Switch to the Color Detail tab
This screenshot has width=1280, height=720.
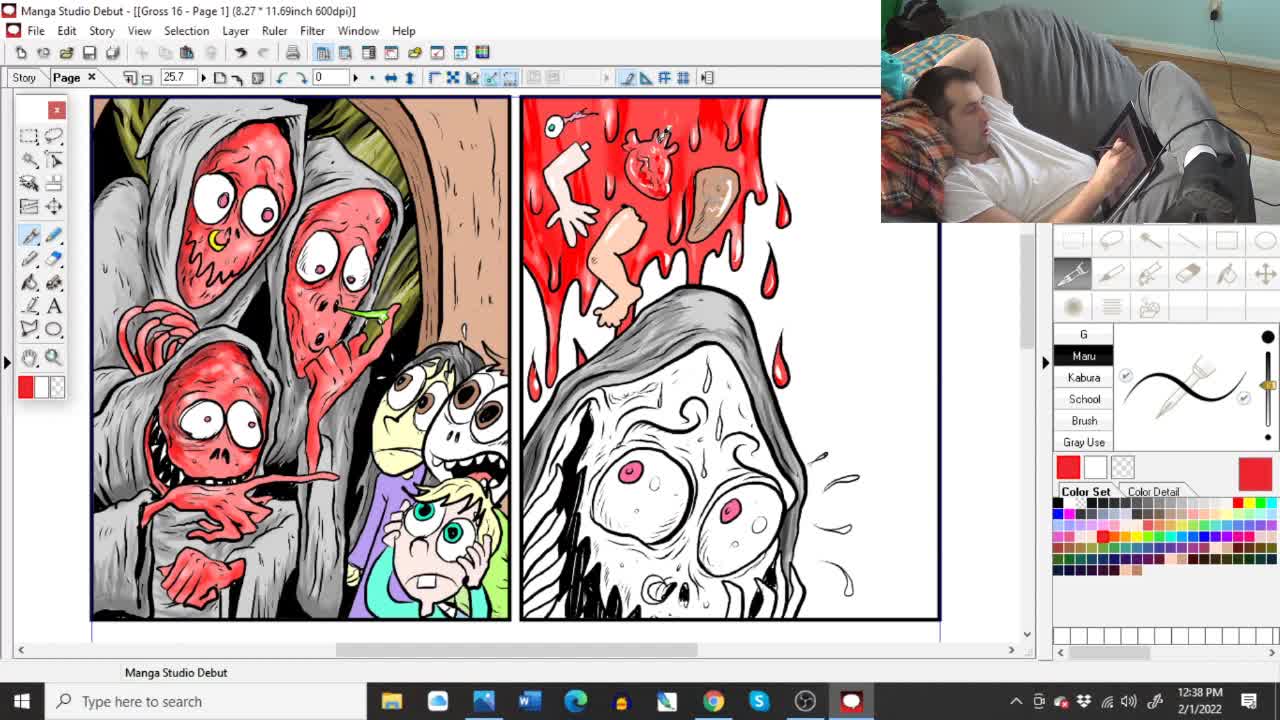pos(1153,492)
